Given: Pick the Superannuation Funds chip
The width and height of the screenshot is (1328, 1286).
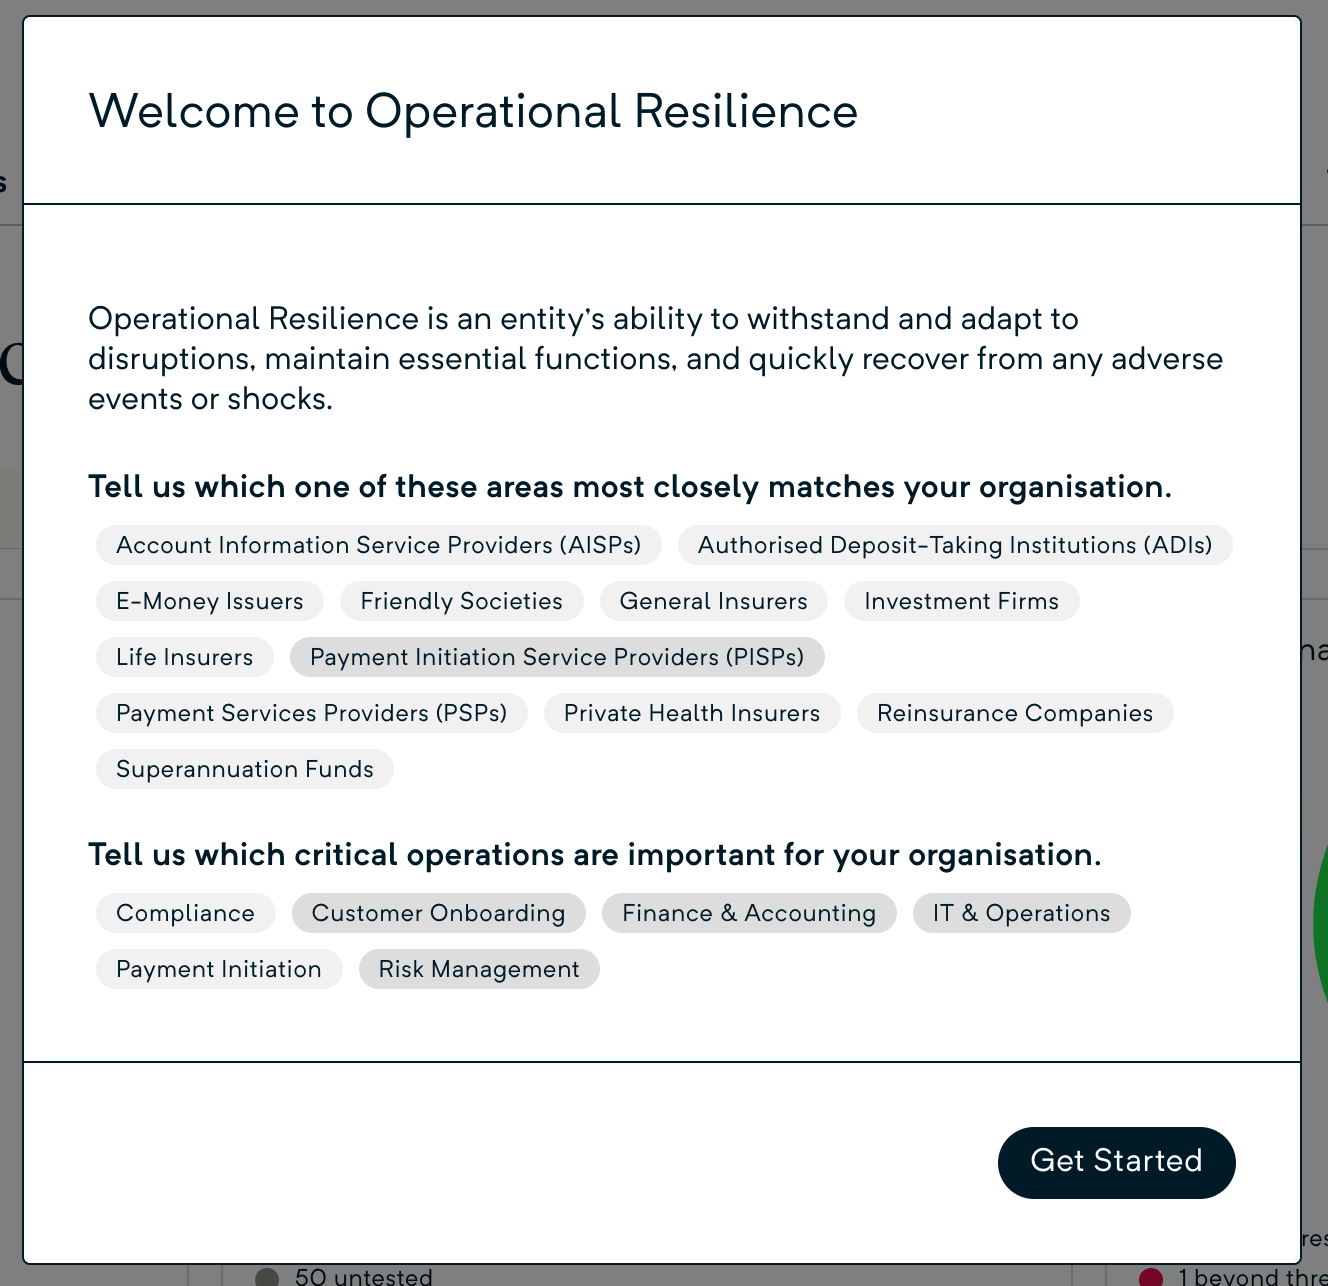Looking at the screenshot, I should pos(244,769).
